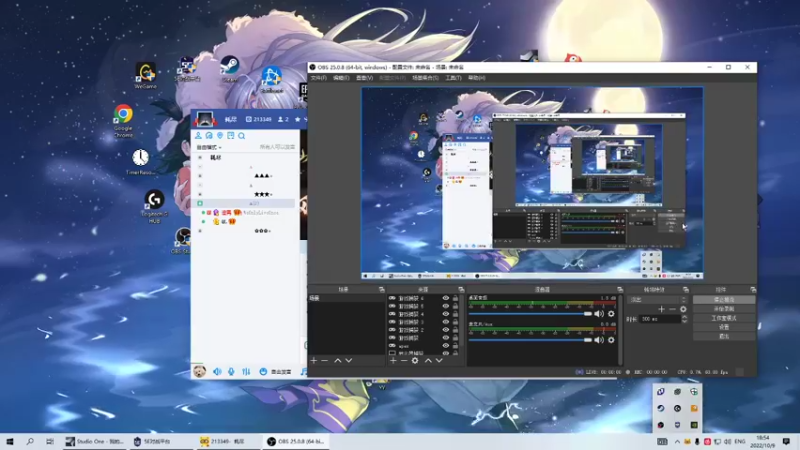Move the selected source down in the list
Image resolution: width=800 pixels, height=450 pixels.
pyautogui.click(x=439, y=361)
